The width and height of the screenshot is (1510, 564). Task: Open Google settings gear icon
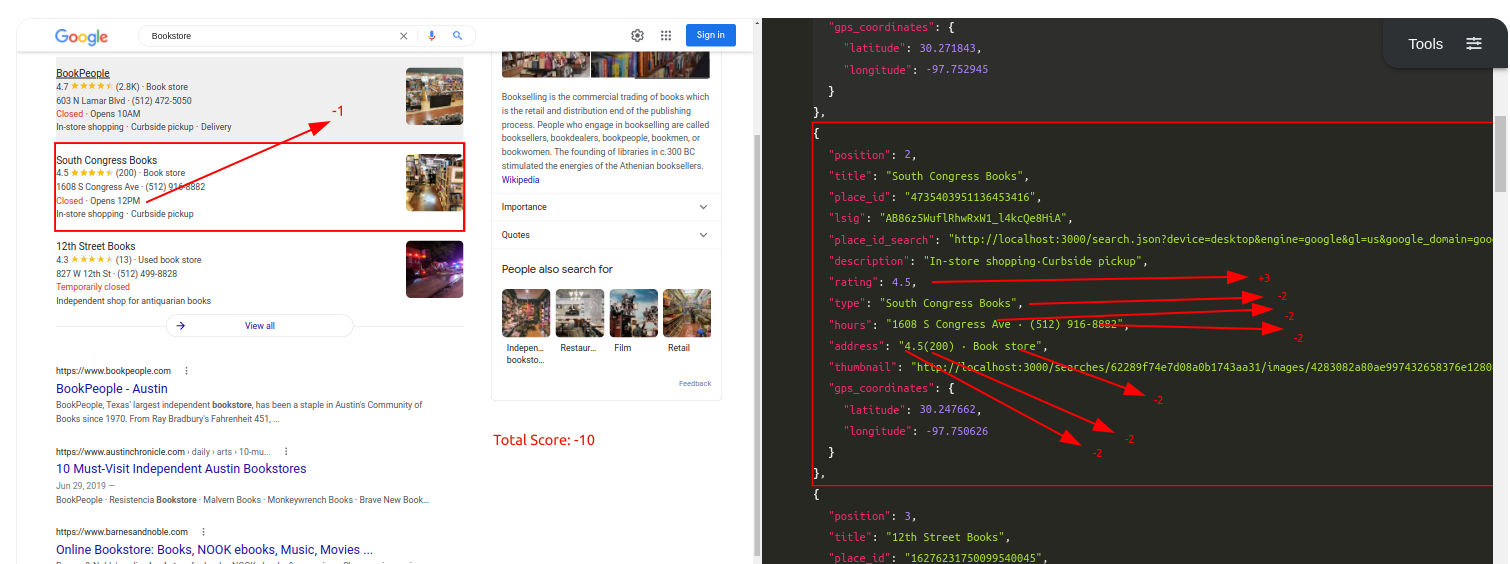[637, 35]
